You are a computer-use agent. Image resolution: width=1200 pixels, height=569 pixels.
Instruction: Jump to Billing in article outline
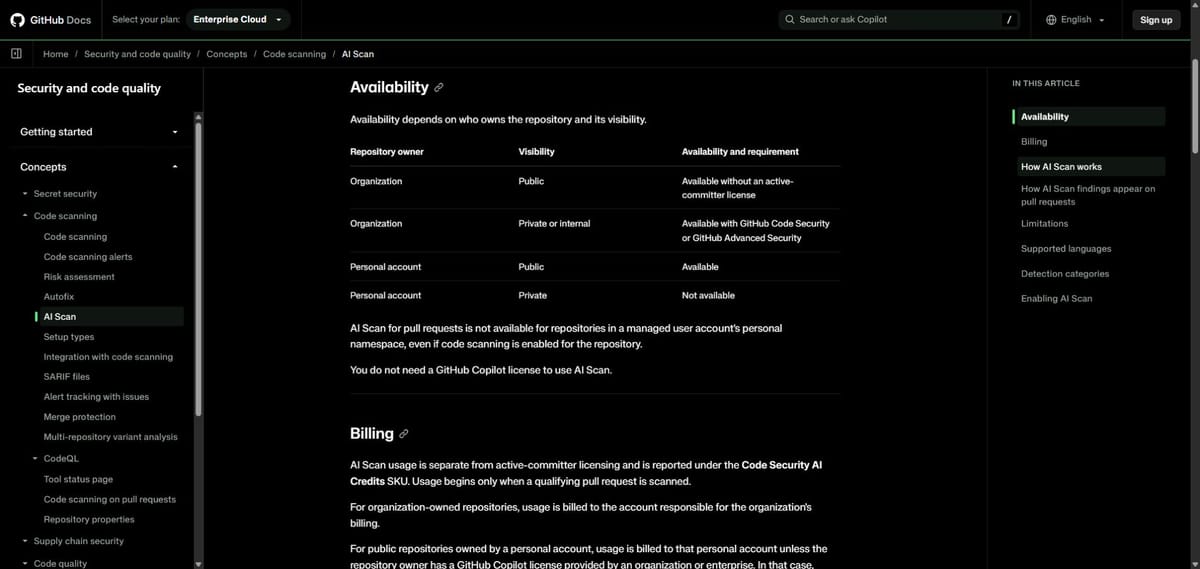pos(1034,142)
